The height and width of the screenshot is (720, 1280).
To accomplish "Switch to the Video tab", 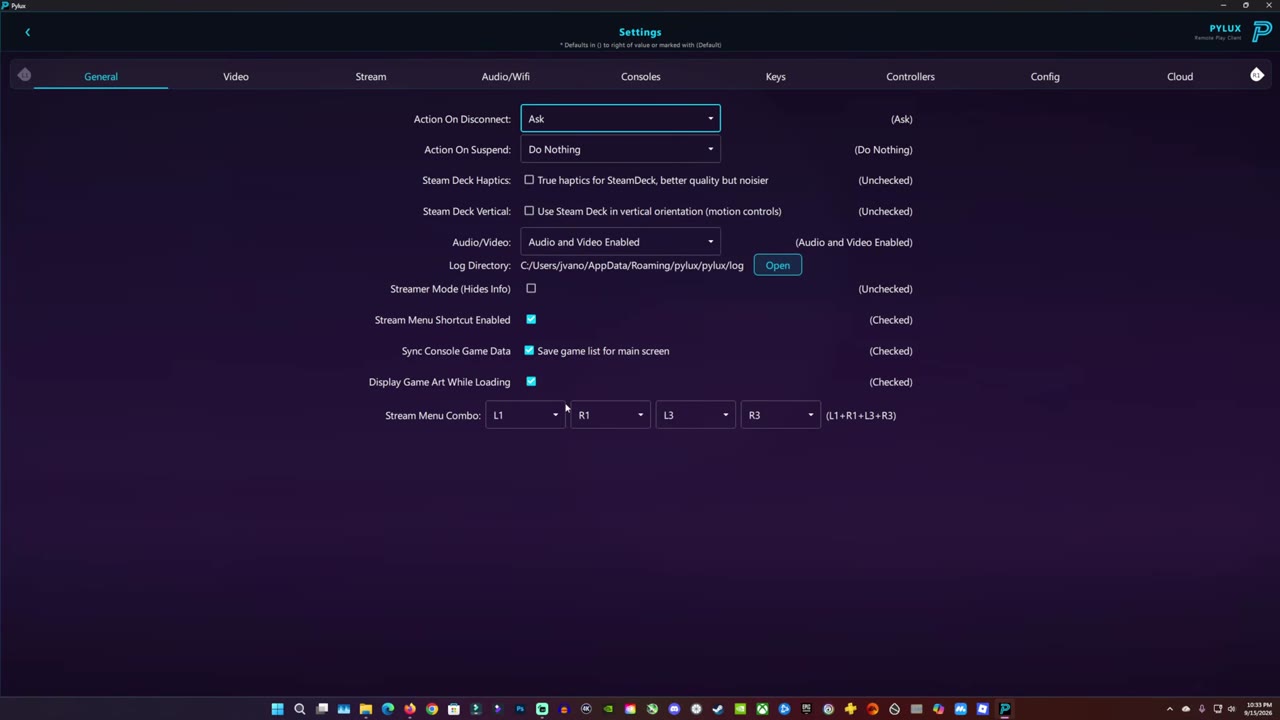I will [x=236, y=76].
